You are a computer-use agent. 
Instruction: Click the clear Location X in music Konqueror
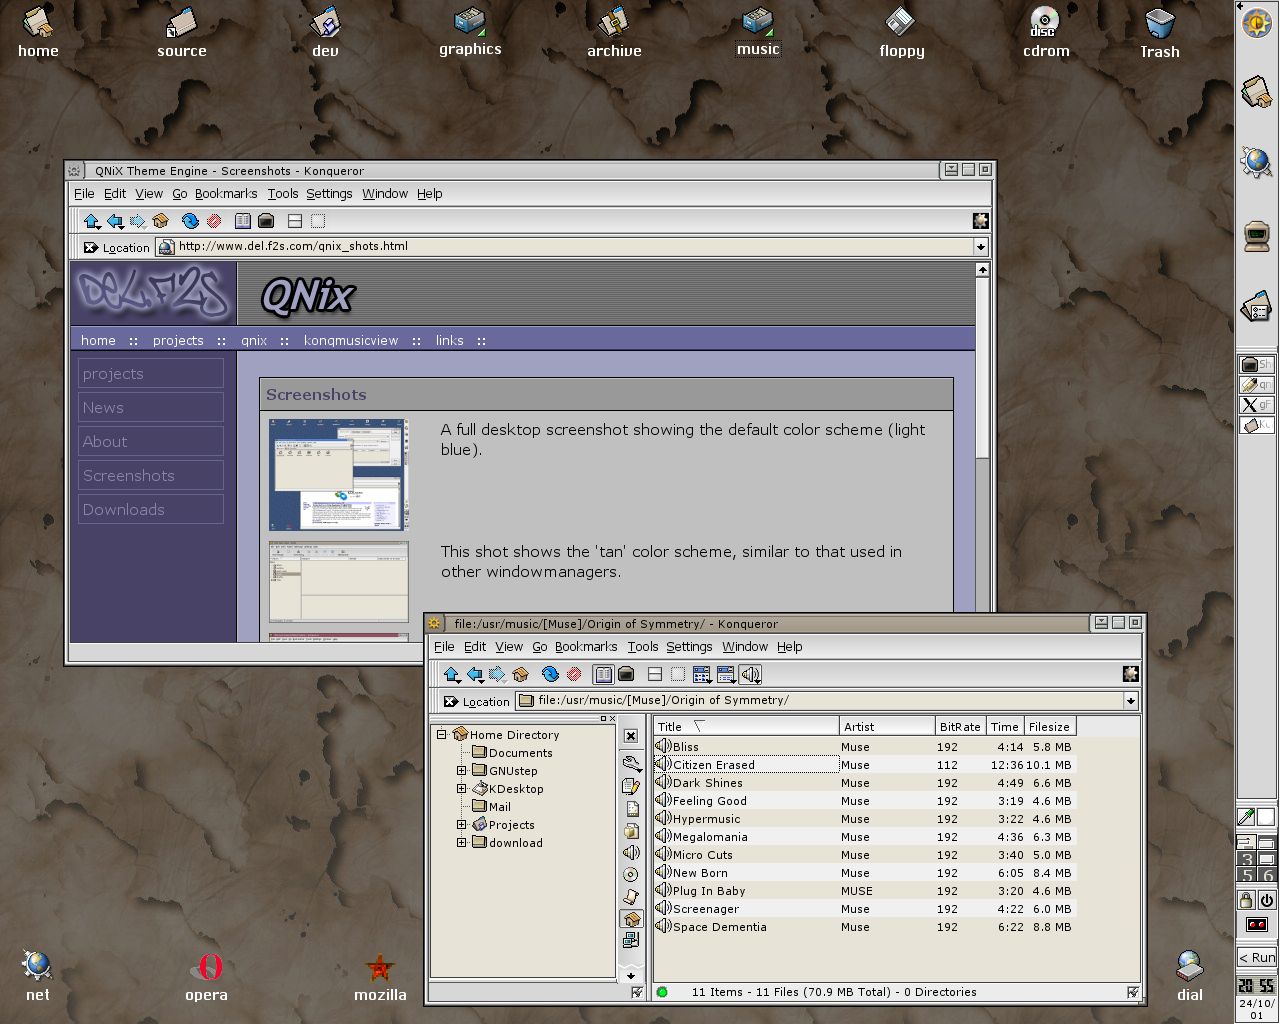pyautogui.click(x=452, y=701)
